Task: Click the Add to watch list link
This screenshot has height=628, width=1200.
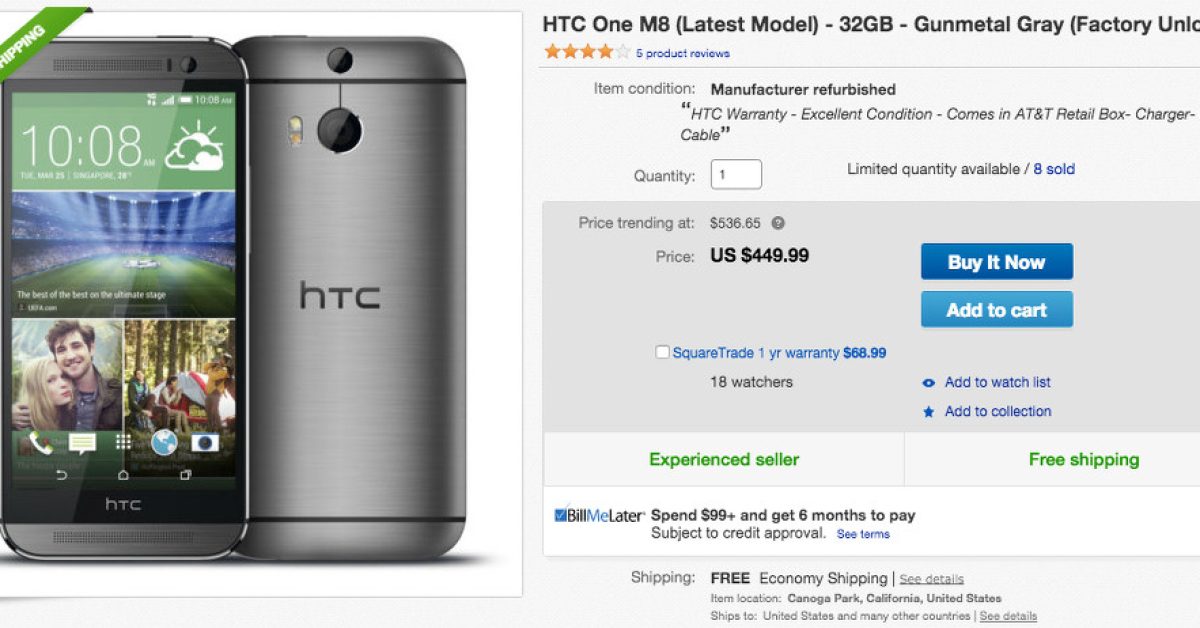Action: (x=997, y=382)
